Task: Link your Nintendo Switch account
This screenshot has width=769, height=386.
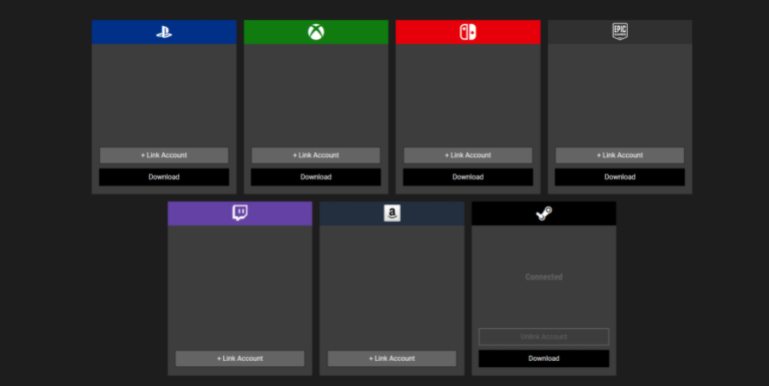Action: pos(468,155)
